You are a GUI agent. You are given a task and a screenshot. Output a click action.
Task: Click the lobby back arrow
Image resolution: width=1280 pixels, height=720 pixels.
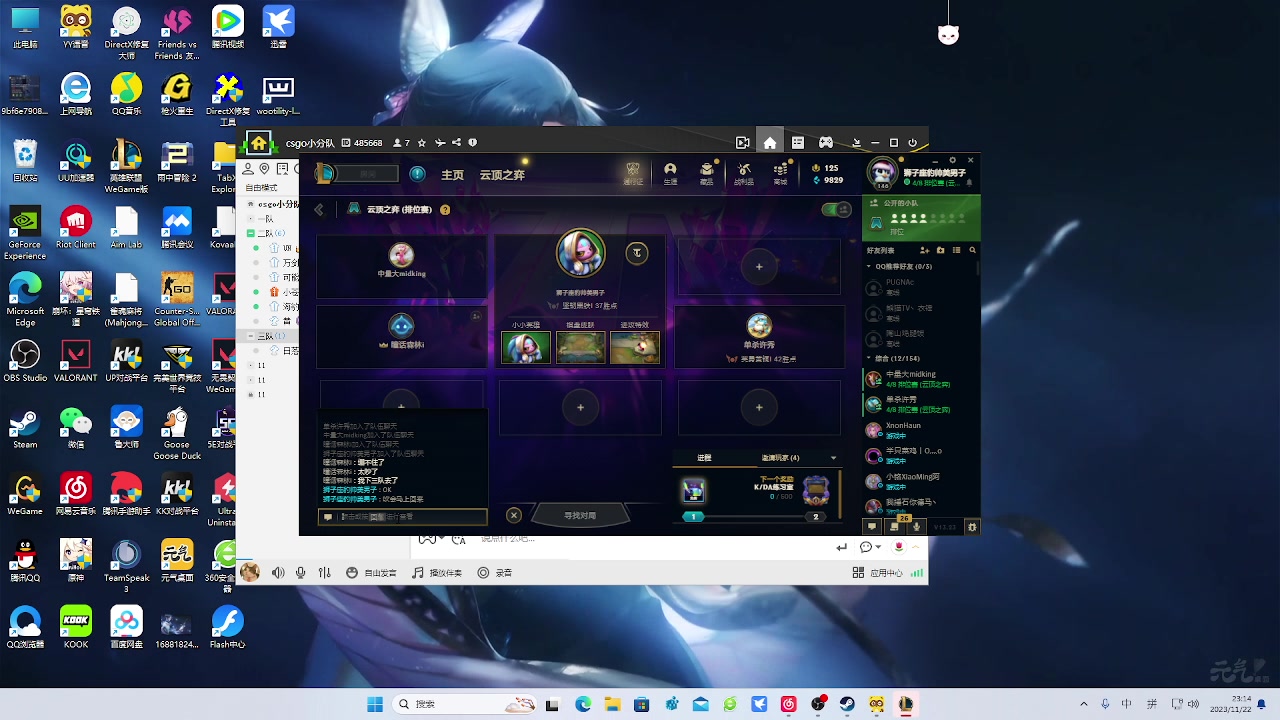click(x=319, y=210)
